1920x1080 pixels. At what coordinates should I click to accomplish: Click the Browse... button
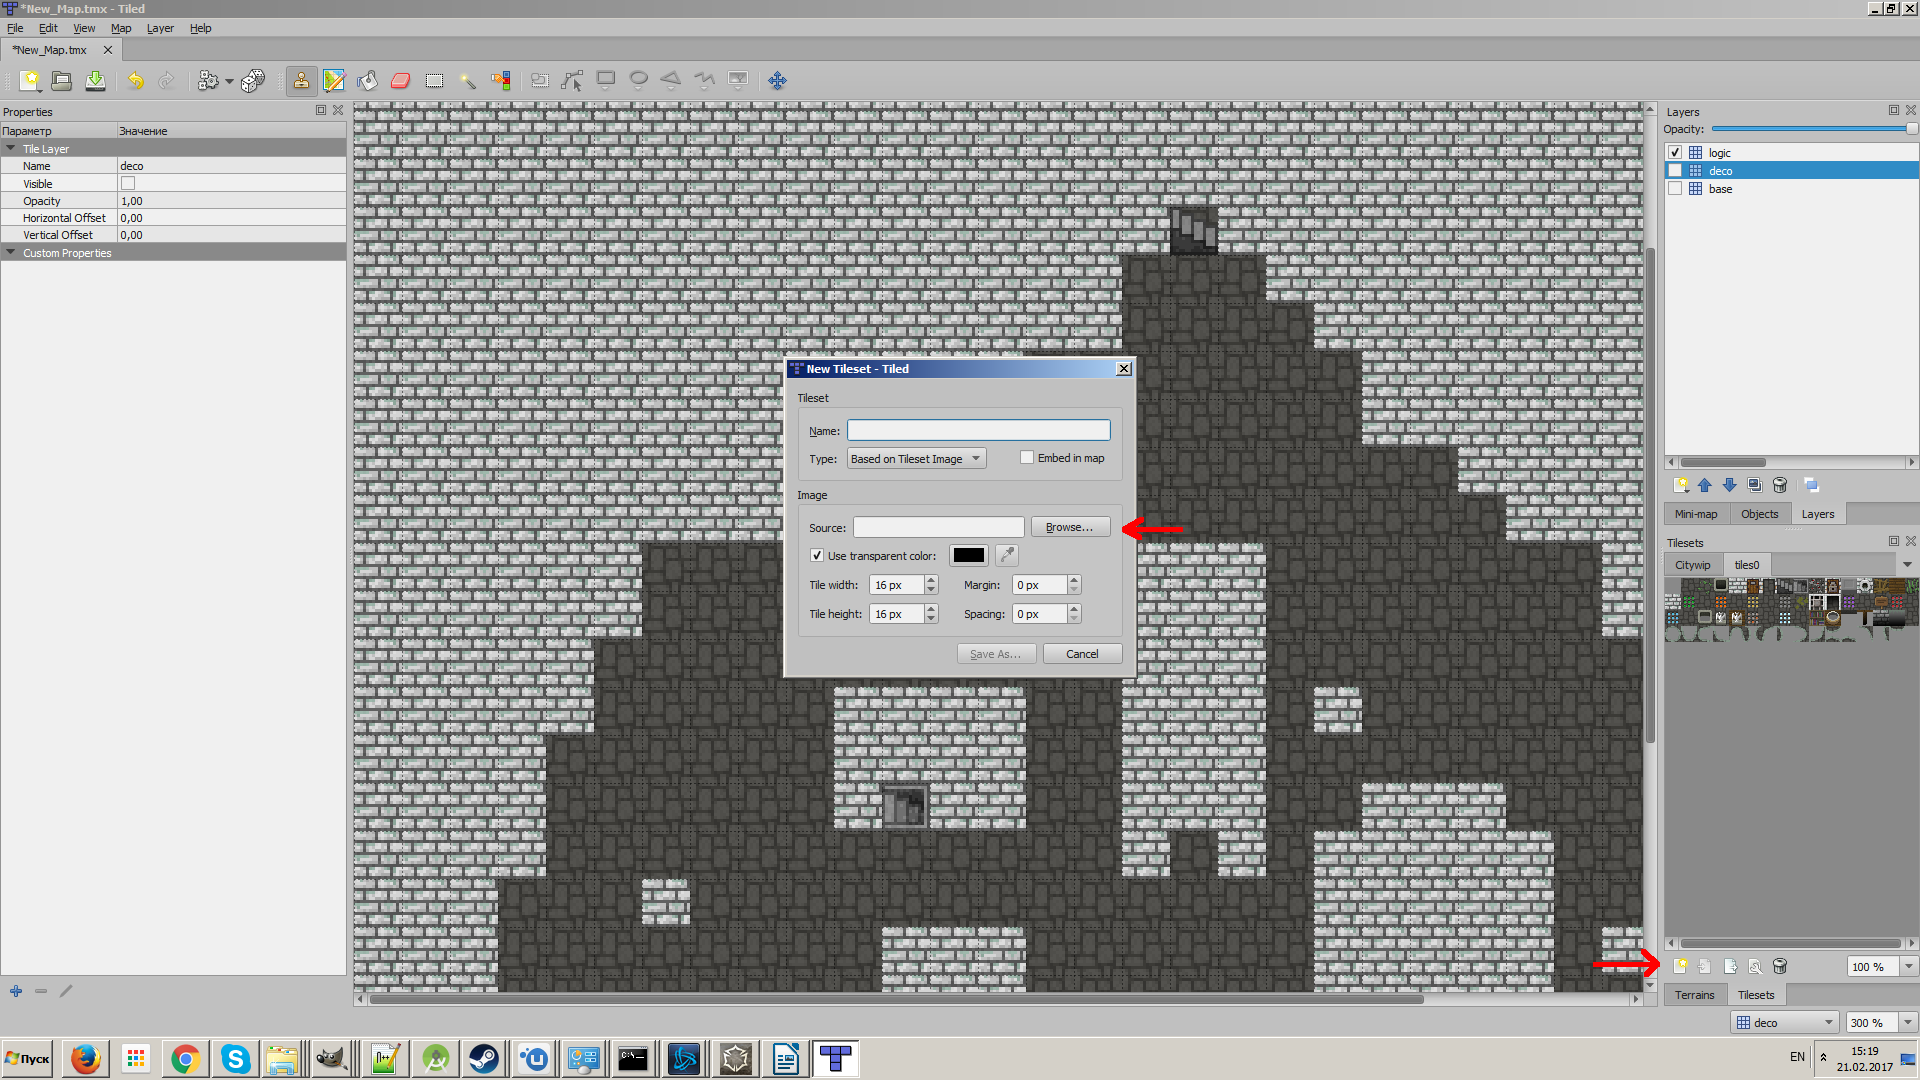point(1070,527)
